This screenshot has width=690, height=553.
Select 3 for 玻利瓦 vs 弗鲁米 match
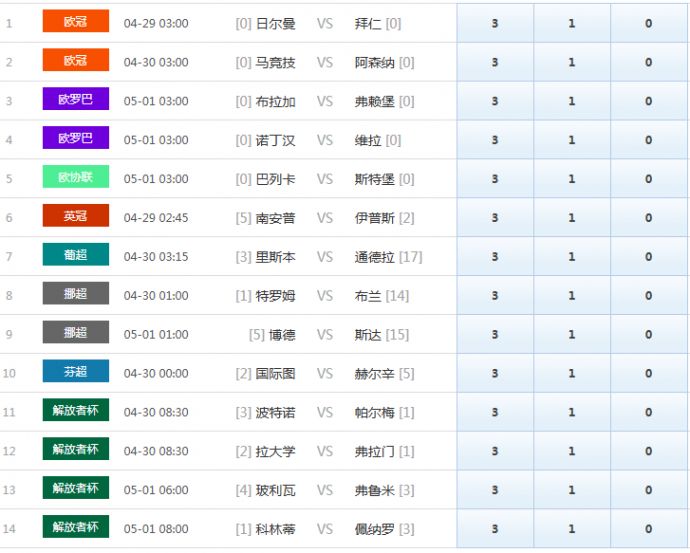tap(495, 490)
